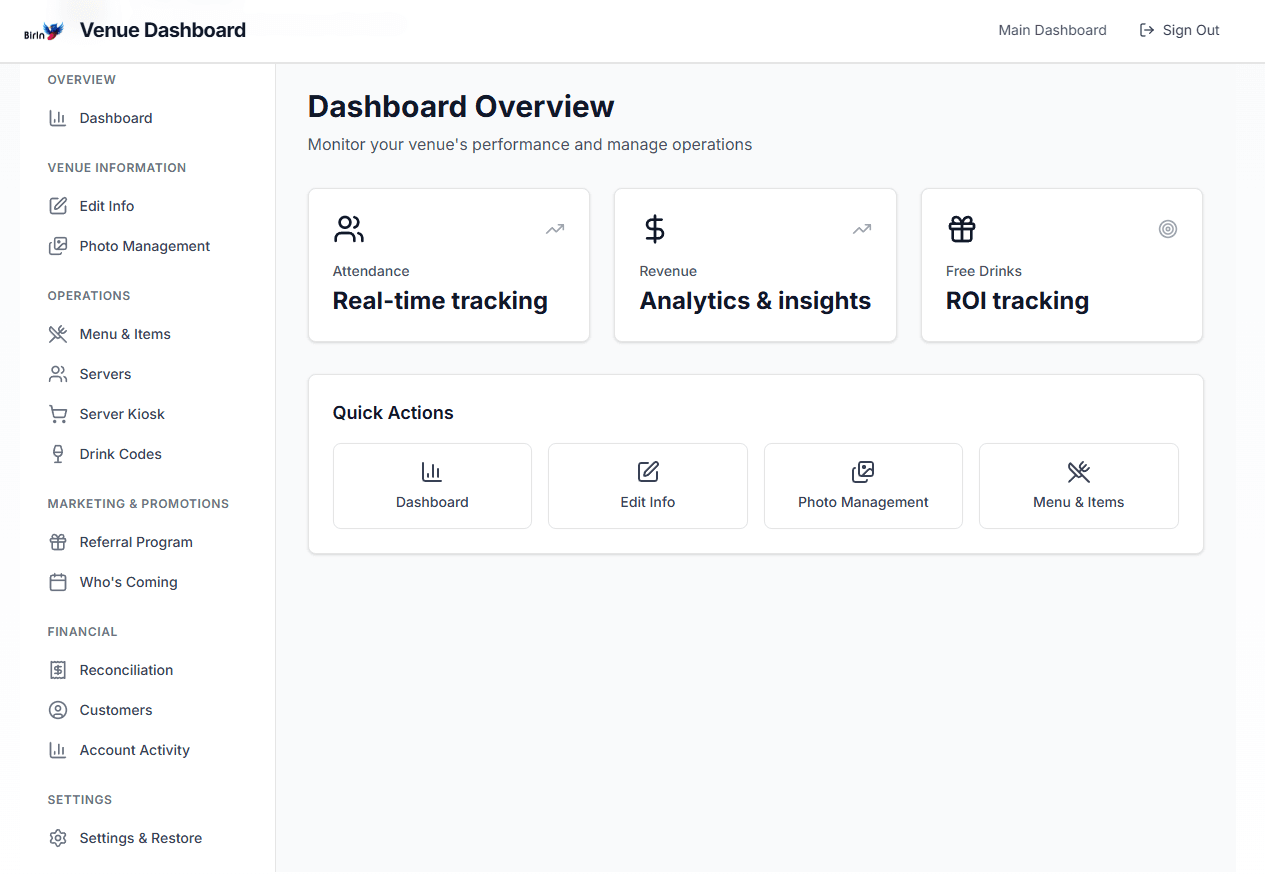
Task: Select the Menu & Items utensils icon in sidebar
Action: coord(59,334)
